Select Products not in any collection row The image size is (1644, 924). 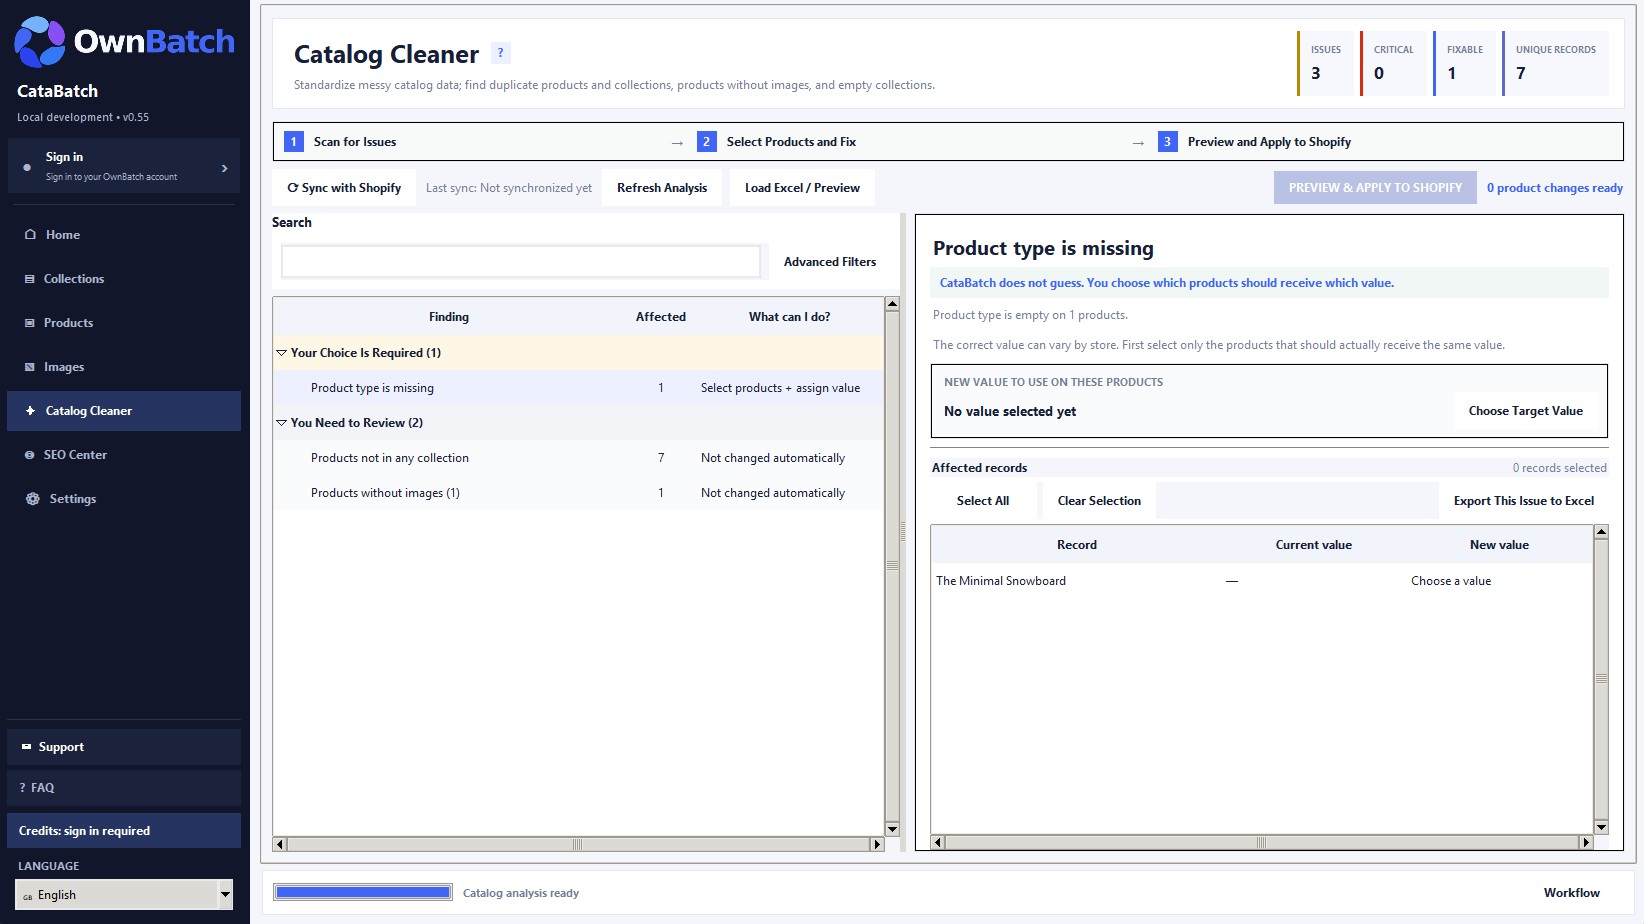click(578, 458)
